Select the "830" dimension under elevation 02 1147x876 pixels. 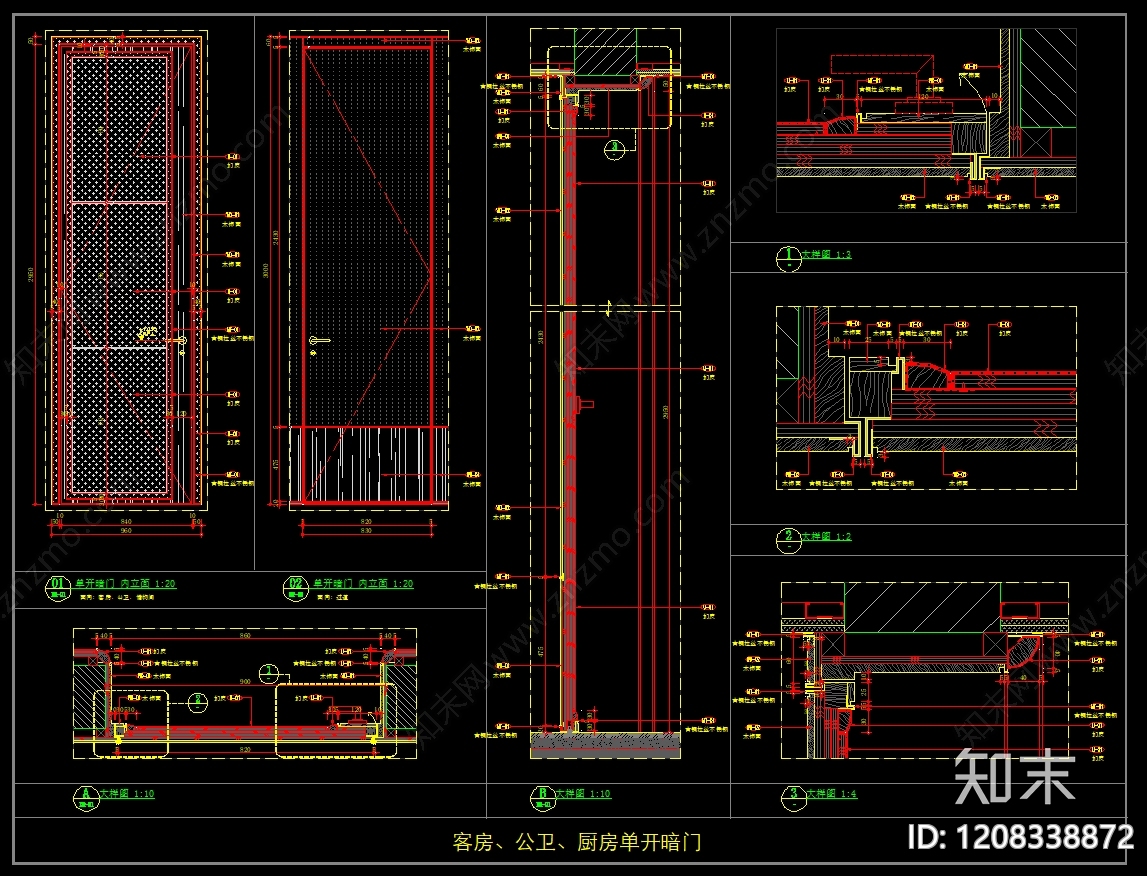coord(366,531)
